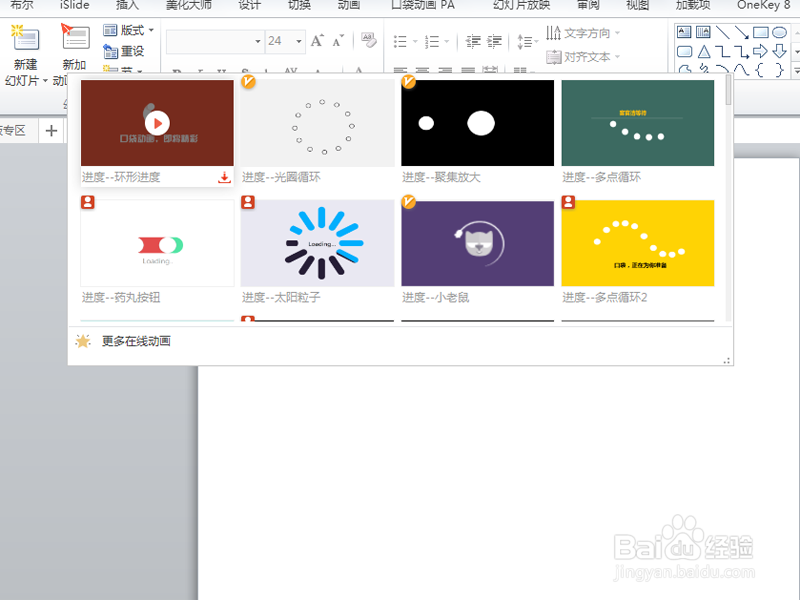Select the 进度--药丸按钮 animation thumbnail
The height and width of the screenshot is (600, 800).
(157, 243)
